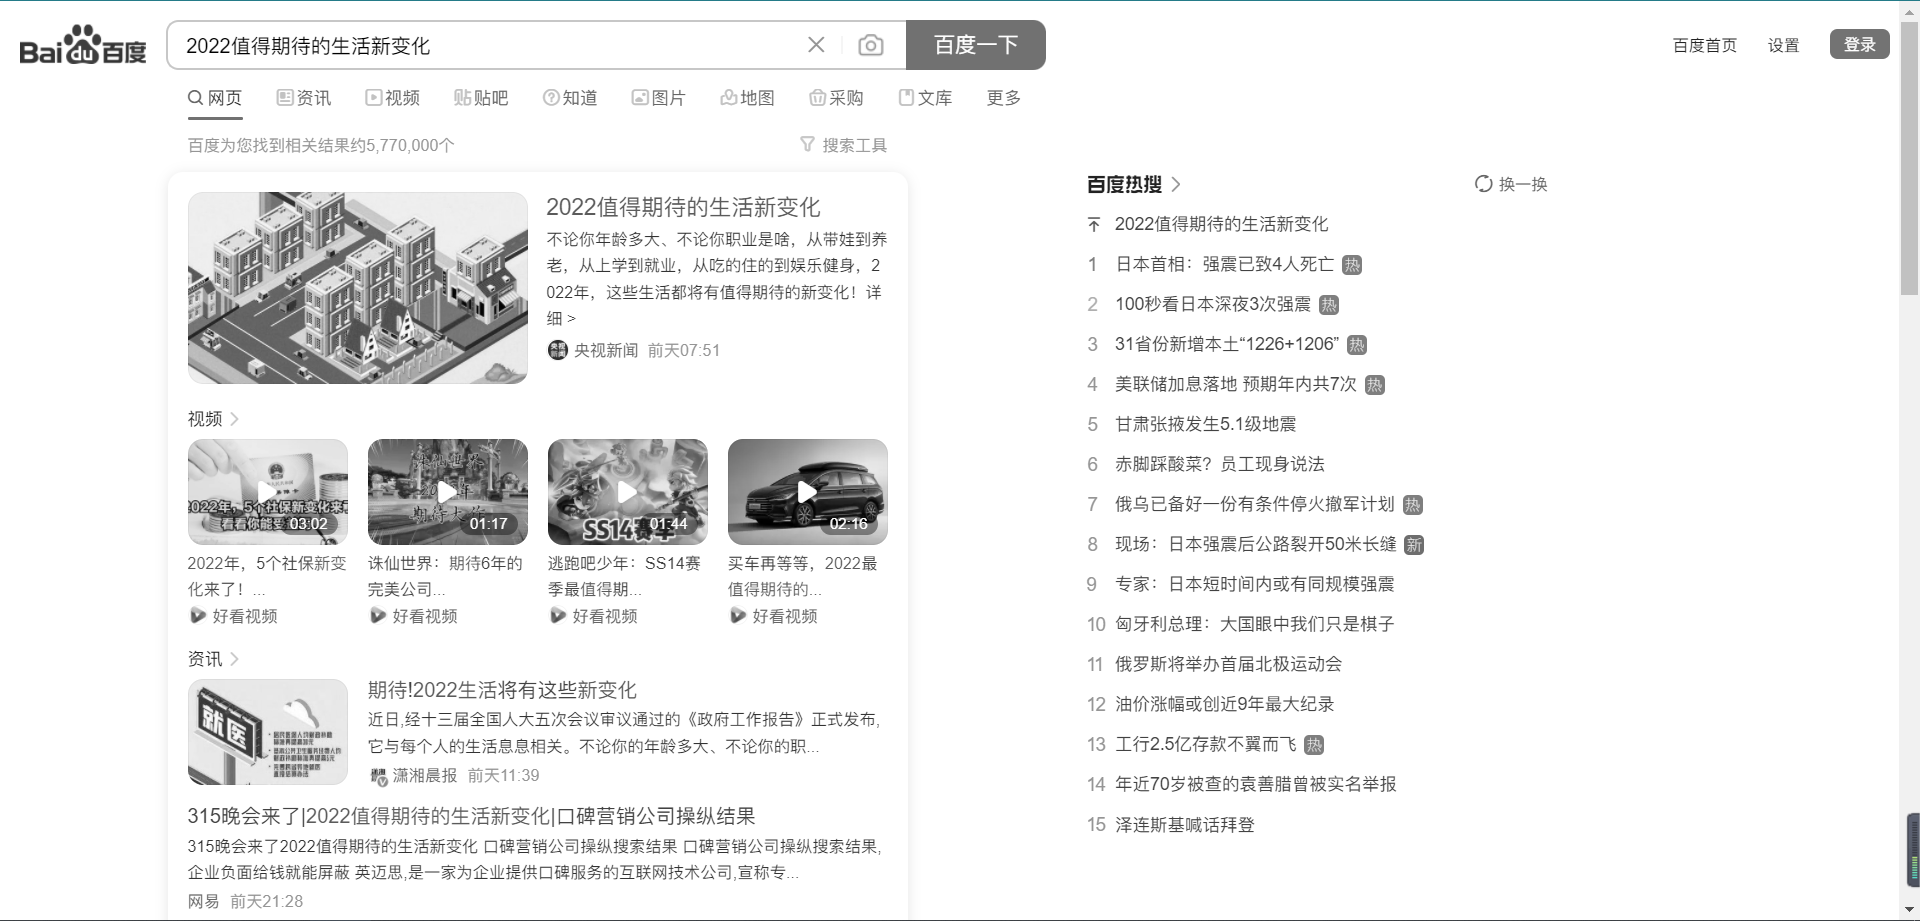Play the 01:17 诛仙世界 video
The image size is (1920, 921).
coord(448,492)
